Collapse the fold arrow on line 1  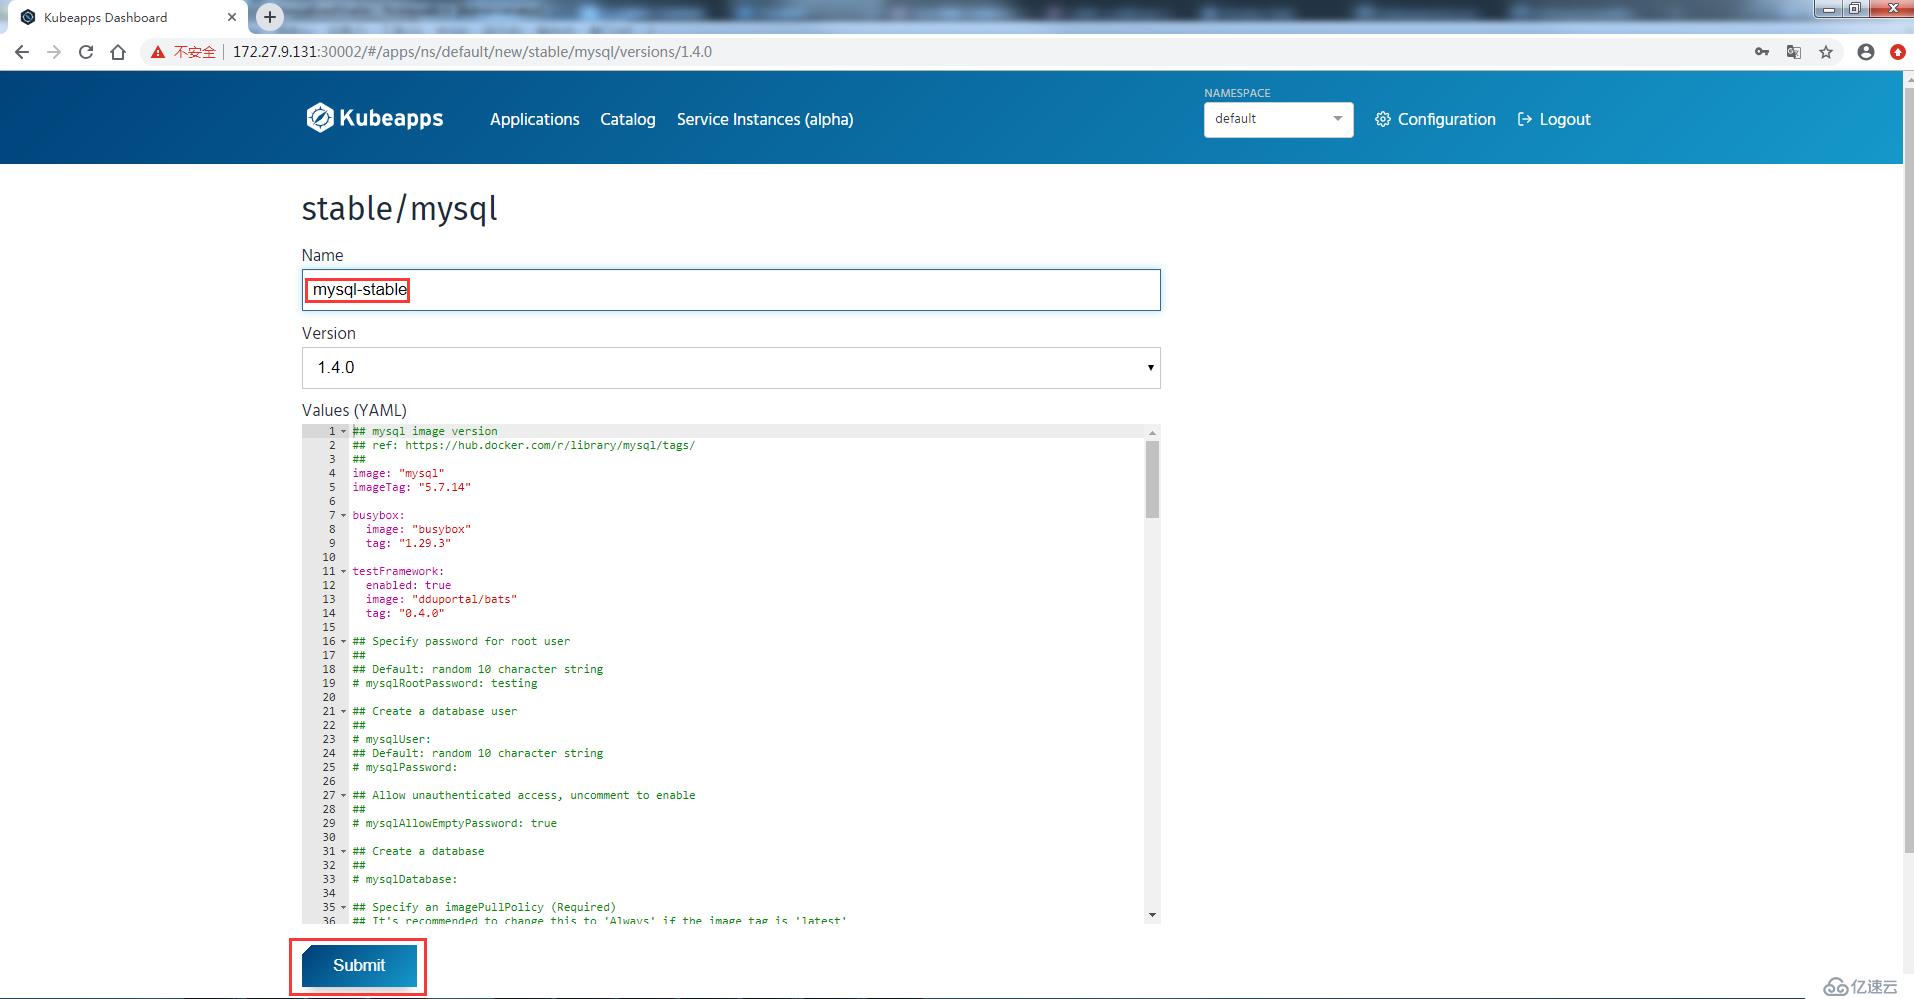pos(344,432)
